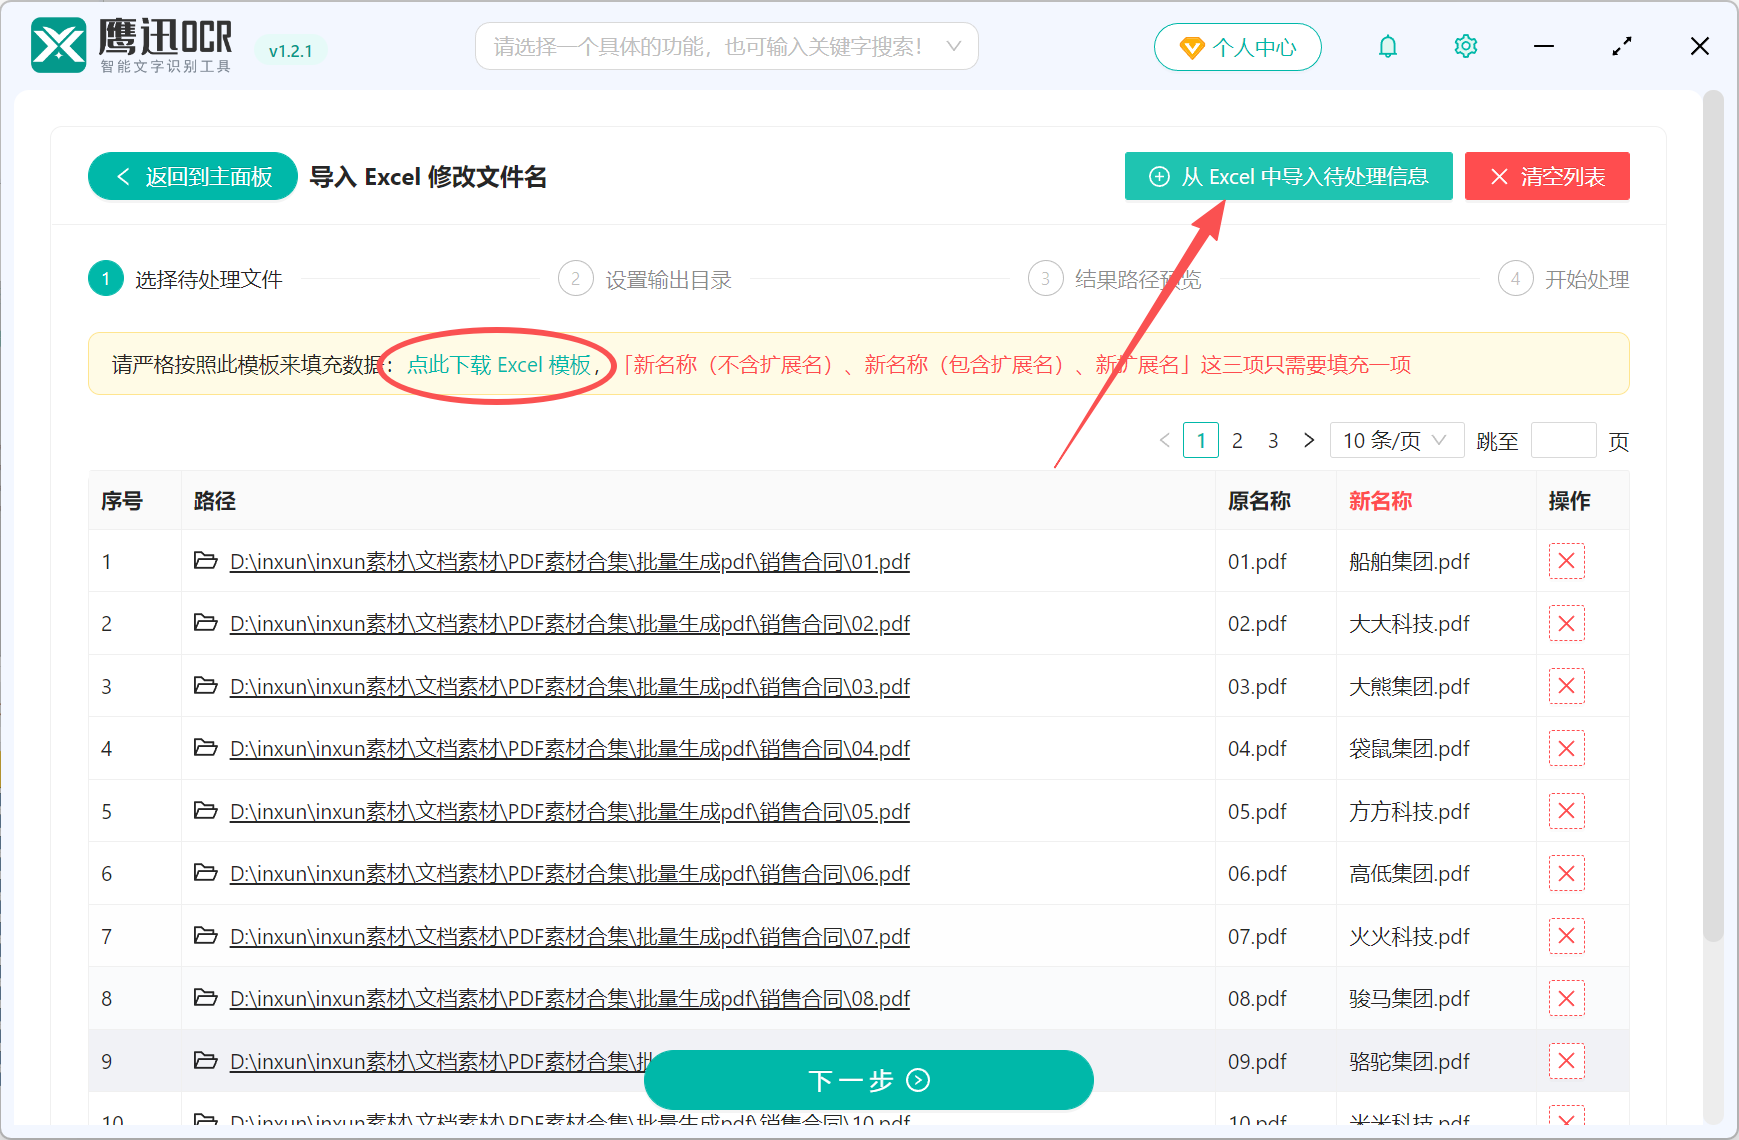Delete row 5 方方科技.pdf entry

(1567, 812)
